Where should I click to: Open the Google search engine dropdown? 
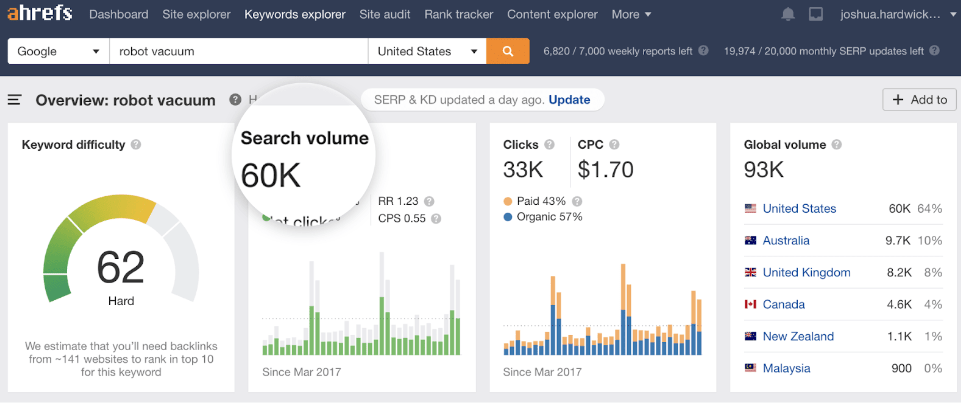[x=58, y=51]
